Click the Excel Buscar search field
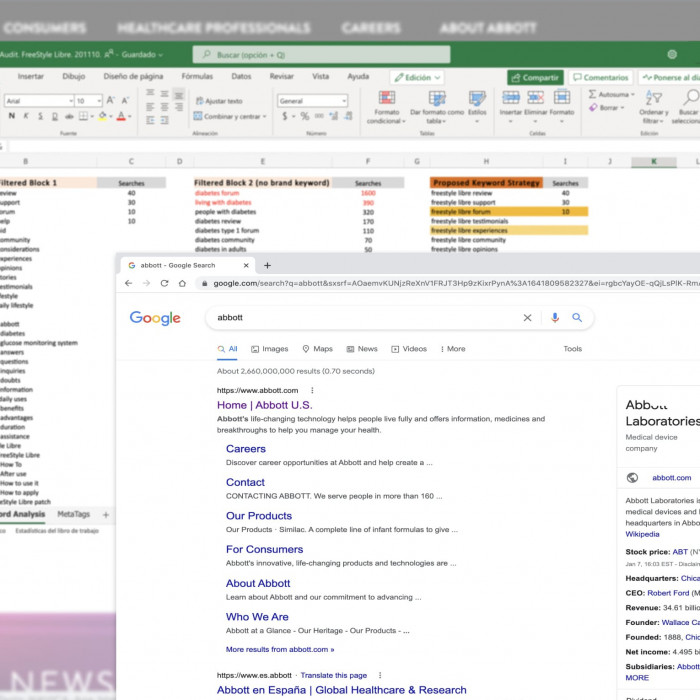This screenshot has width=700, height=700. pos(321,55)
